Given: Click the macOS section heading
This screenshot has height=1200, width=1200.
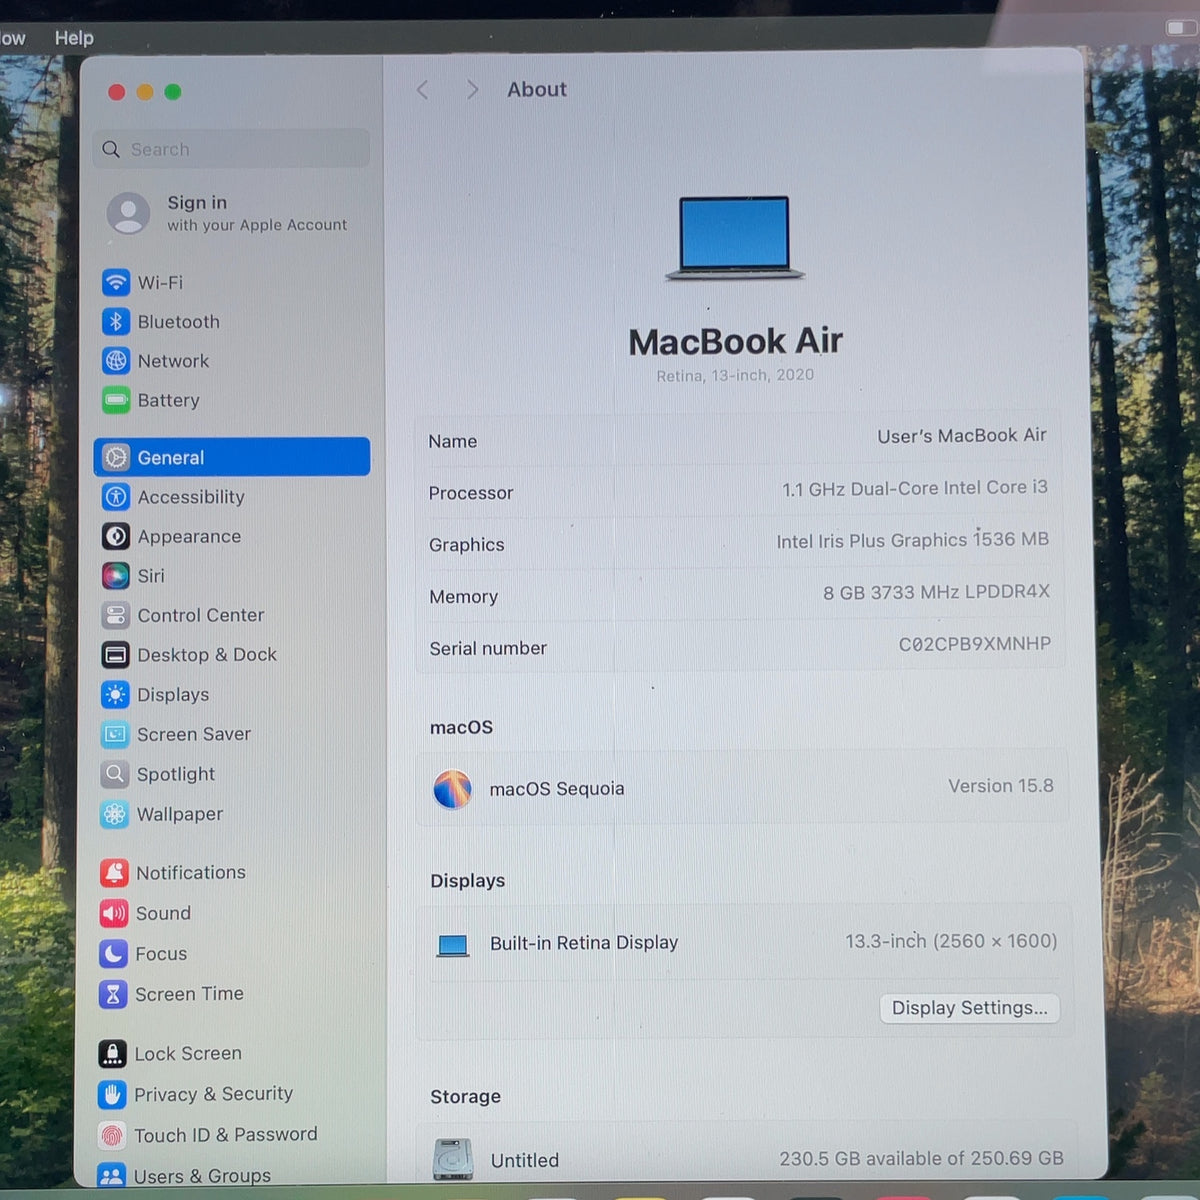Looking at the screenshot, I should [461, 727].
